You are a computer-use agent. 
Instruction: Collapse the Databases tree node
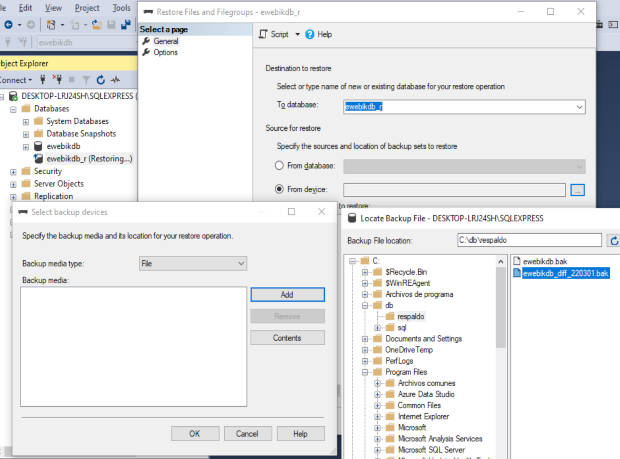(13, 109)
